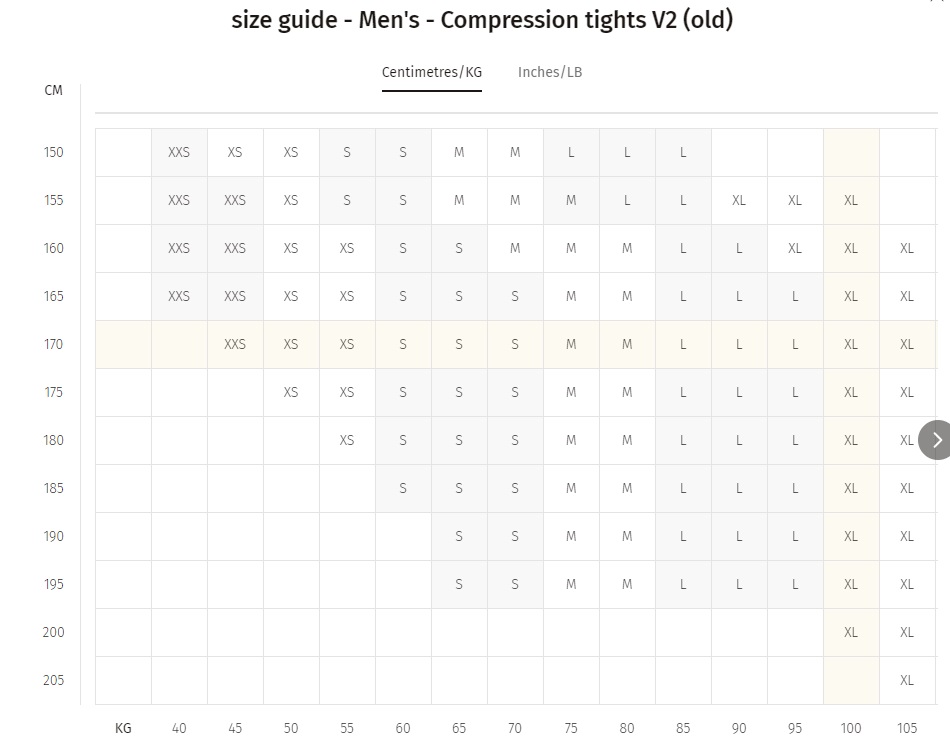Viewport: 950px width, 738px height.
Task: Click the size guide title heading
Action: 482,20
